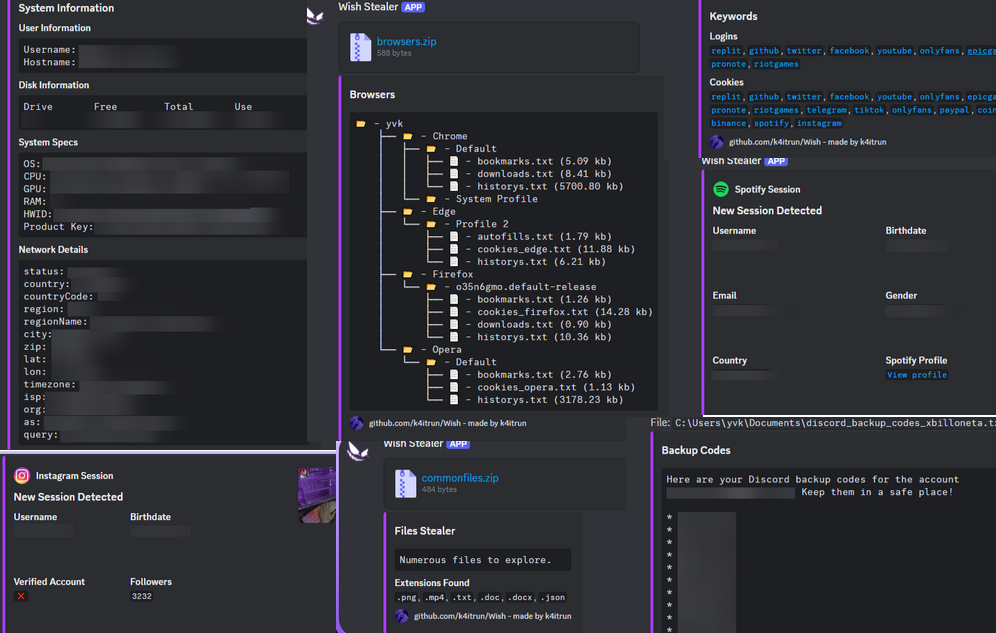Click the browsers.zip archive file icon
996x633 pixels.
360,47
